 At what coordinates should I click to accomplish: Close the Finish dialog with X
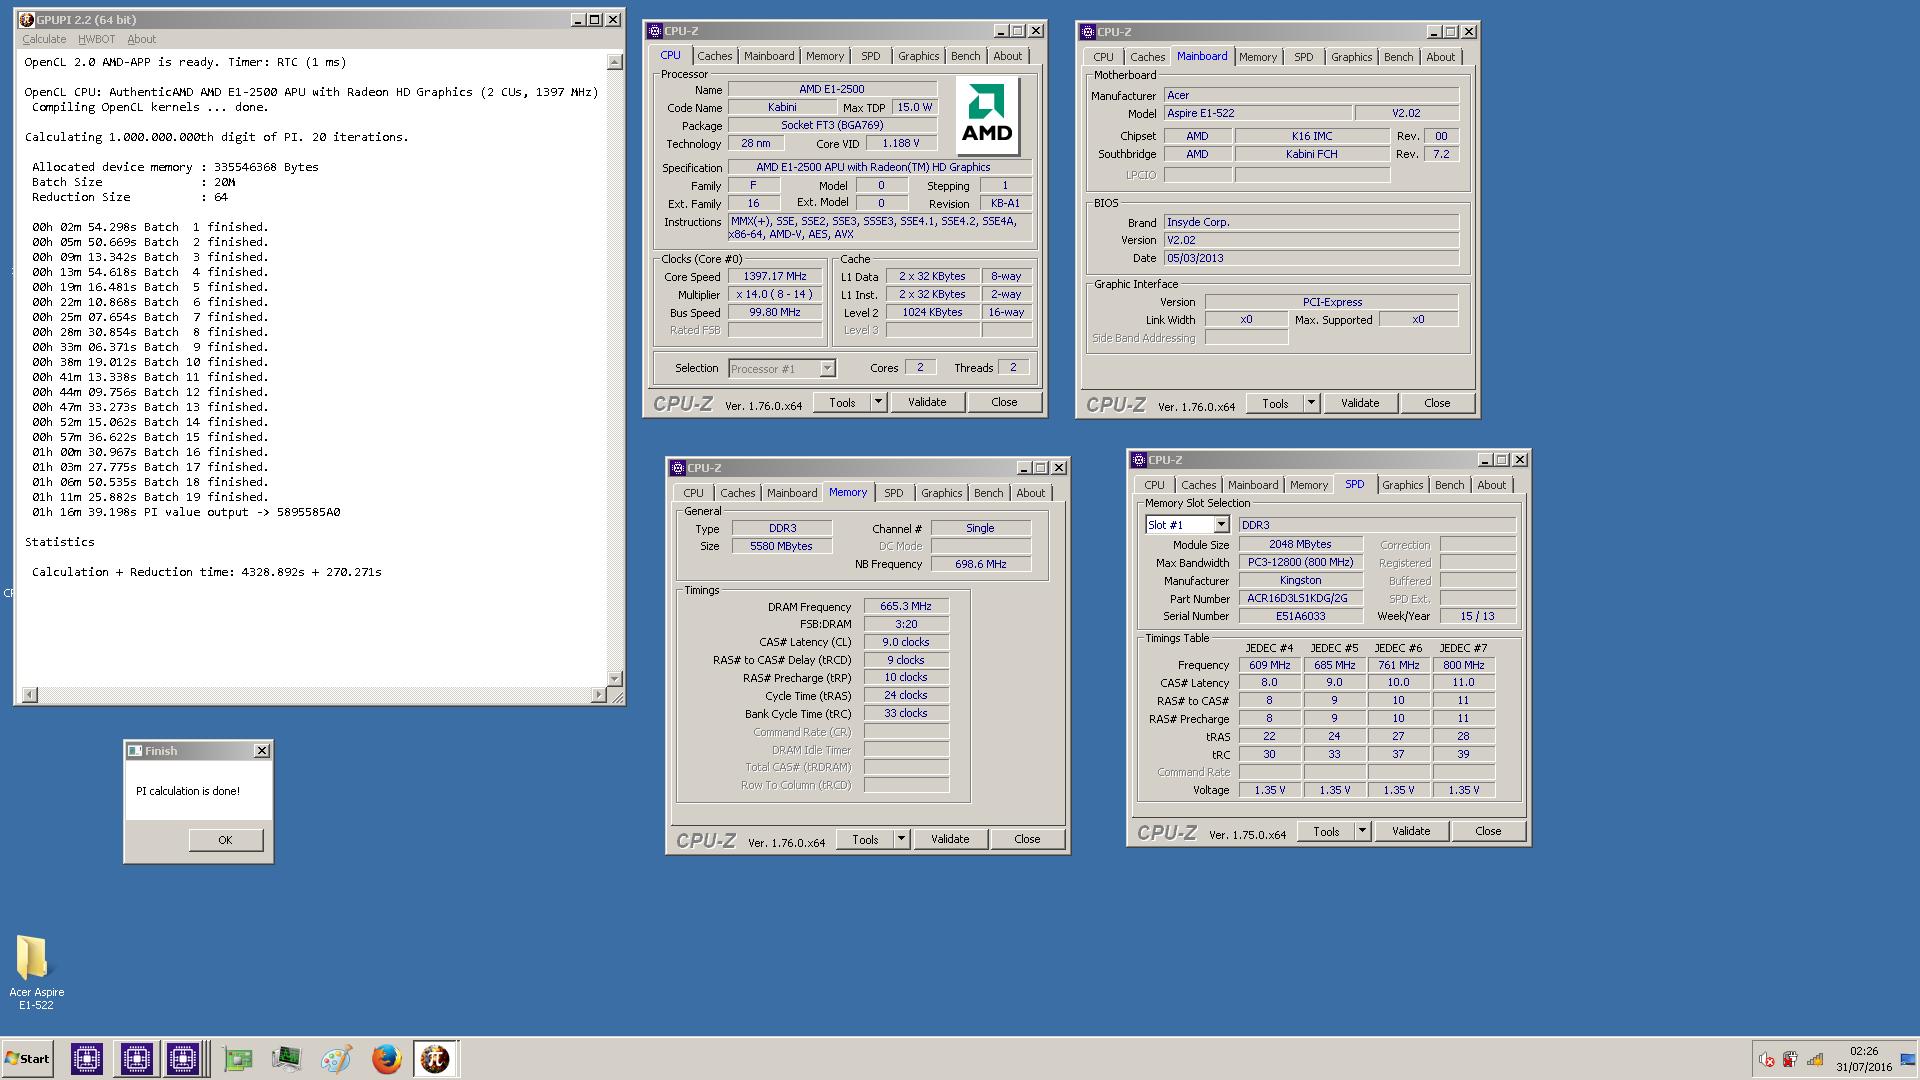(262, 751)
